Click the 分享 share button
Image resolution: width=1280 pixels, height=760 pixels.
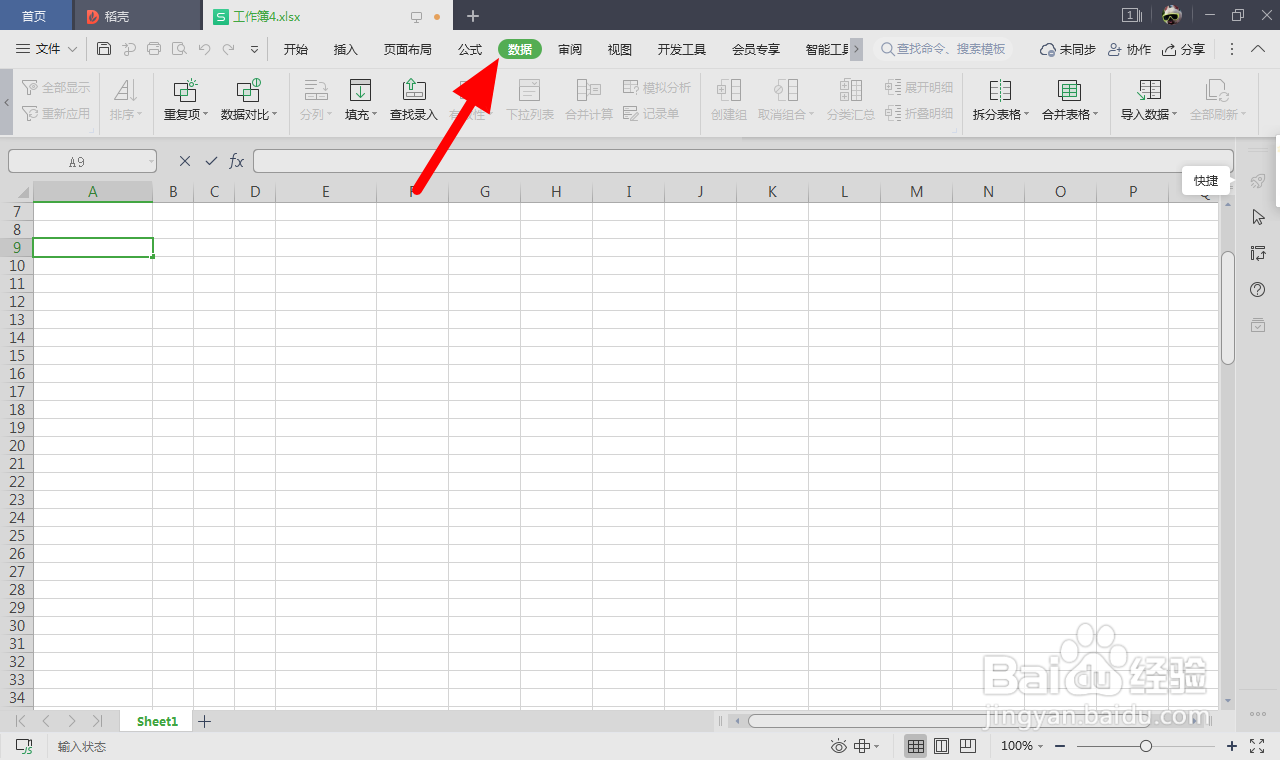tap(1183, 48)
